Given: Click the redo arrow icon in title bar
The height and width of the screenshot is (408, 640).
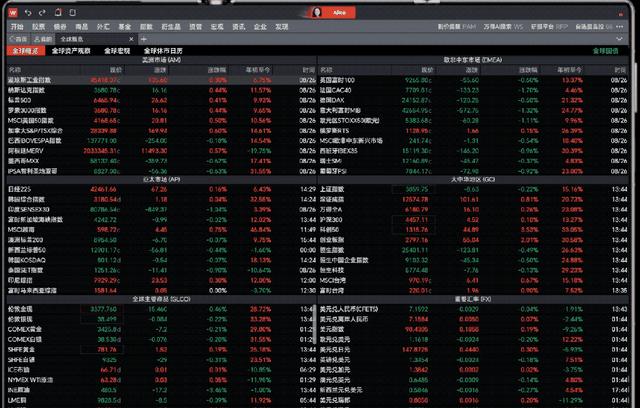Looking at the screenshot, I should (x=43, y=11).
